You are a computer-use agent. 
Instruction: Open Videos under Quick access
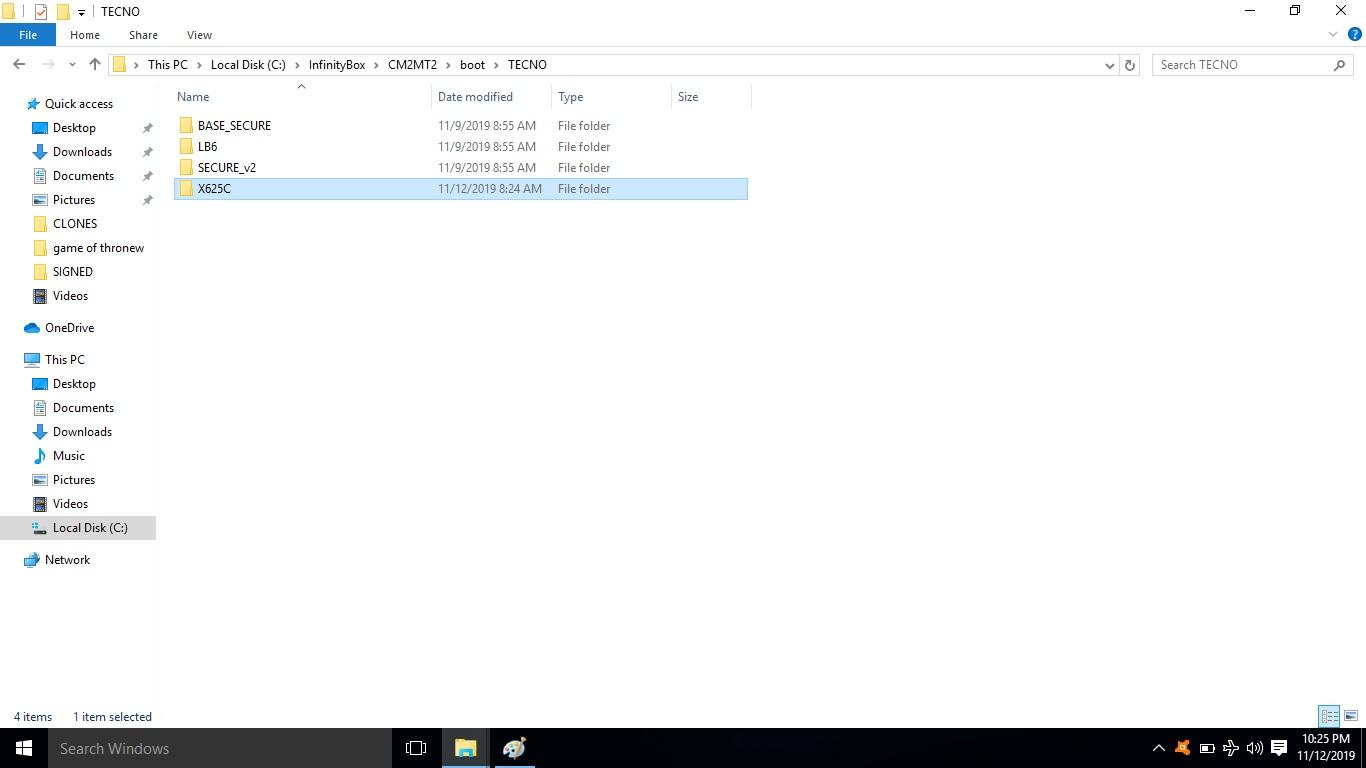(x=70, y=296)
